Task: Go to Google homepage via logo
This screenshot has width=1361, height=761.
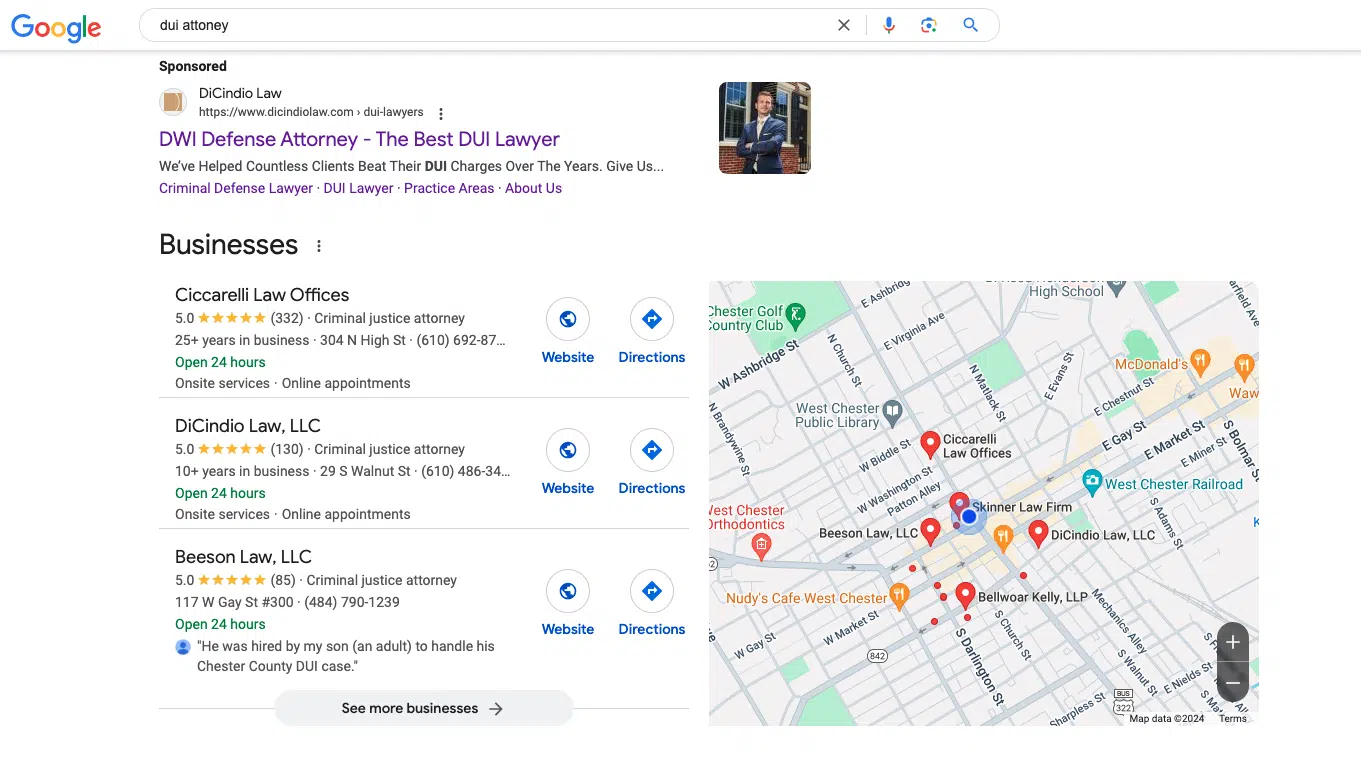Action: point(56,27)
